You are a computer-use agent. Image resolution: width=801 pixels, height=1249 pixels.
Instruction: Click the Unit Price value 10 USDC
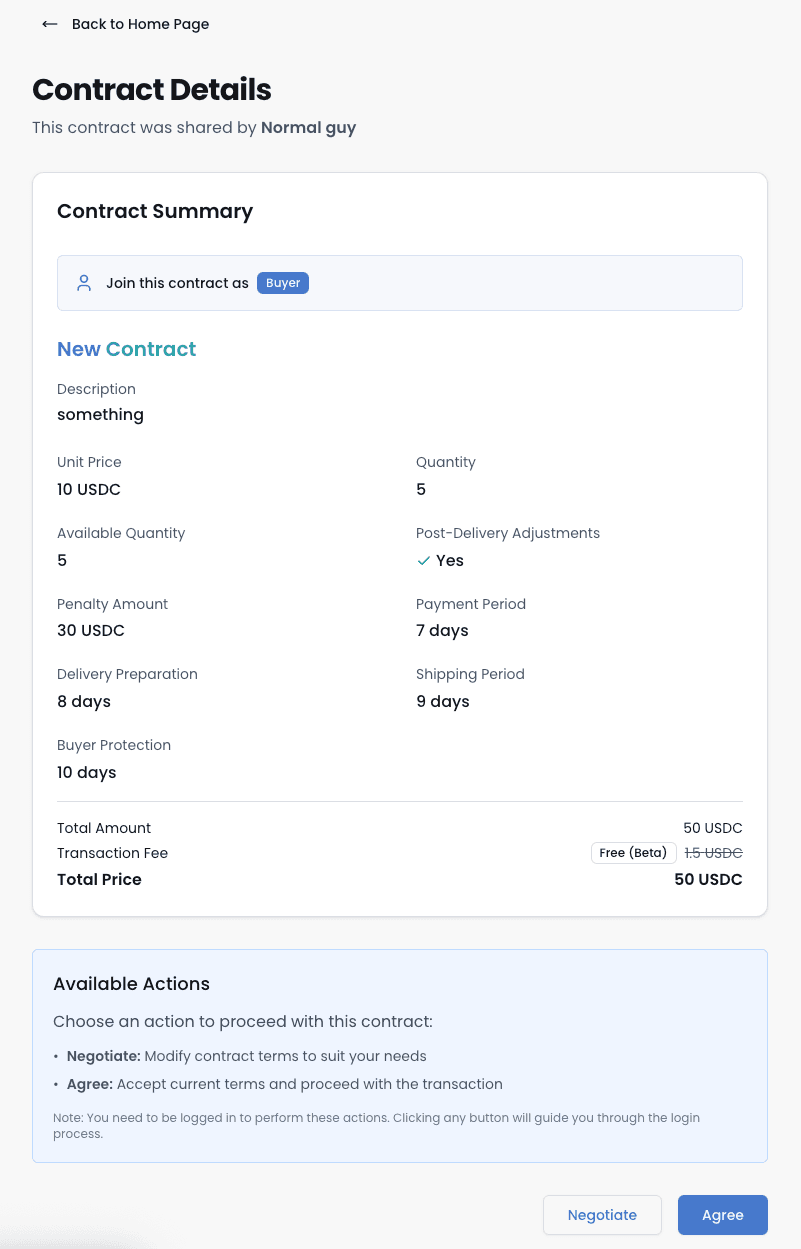click(89, 489)
